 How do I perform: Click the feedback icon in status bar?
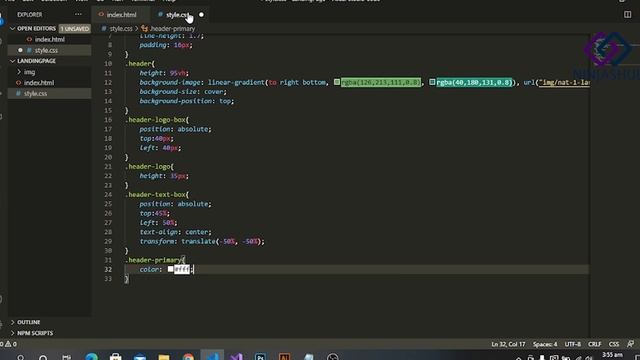pyautogui.click(x=630, y=344)
